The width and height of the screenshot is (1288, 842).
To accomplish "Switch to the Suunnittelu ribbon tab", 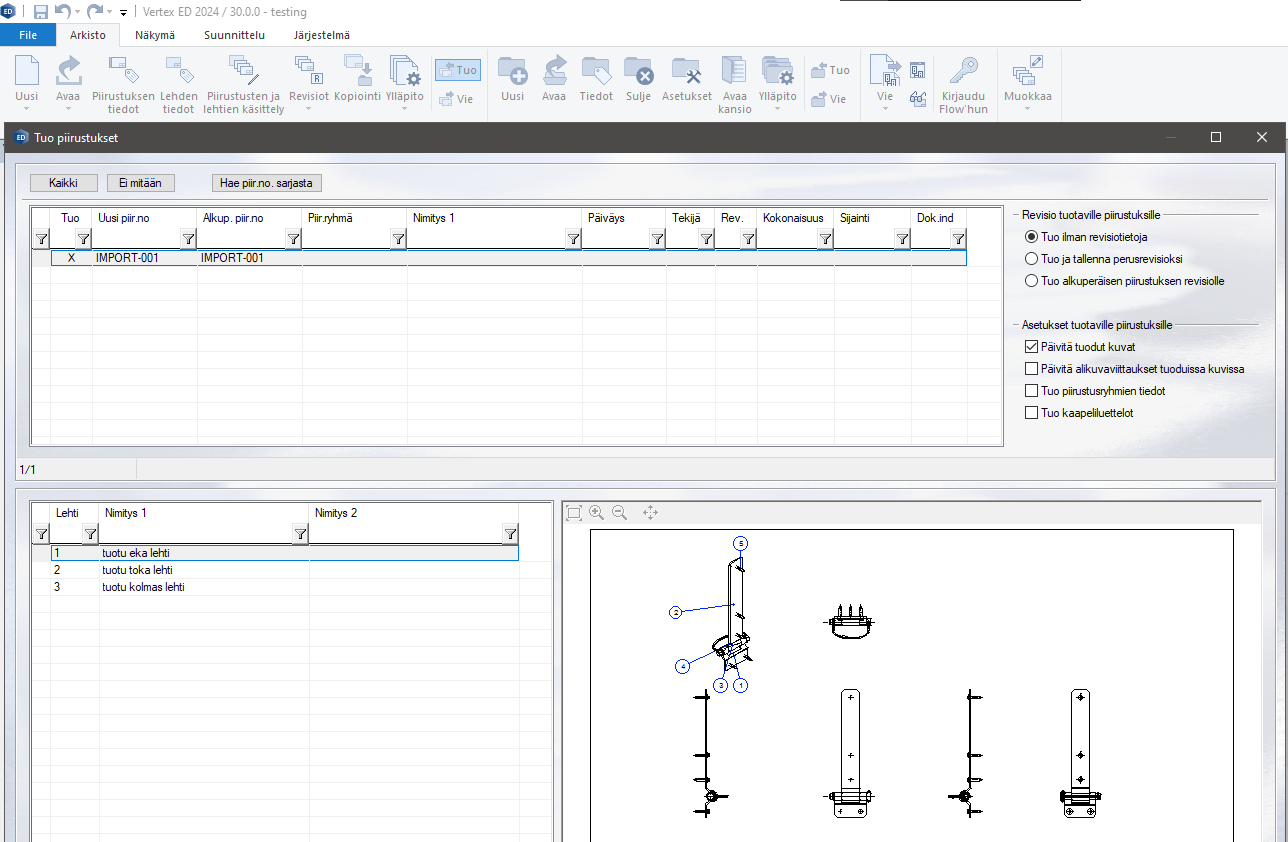I will coord(234,35).
